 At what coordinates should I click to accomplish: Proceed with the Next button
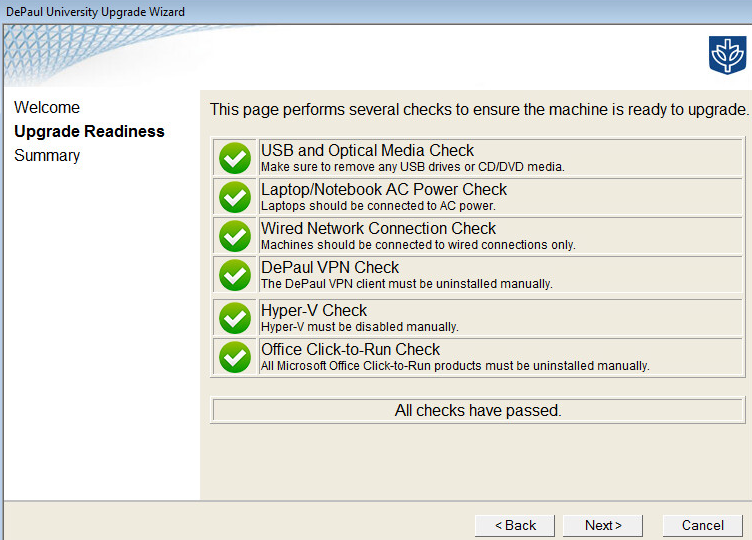[x=603, y=525]
